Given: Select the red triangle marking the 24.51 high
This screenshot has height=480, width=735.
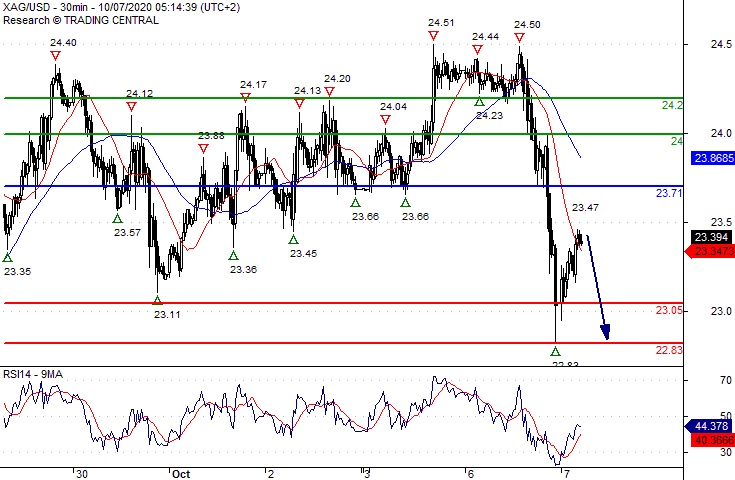Looking at the screenshot, I should click(x=434, y=36).
